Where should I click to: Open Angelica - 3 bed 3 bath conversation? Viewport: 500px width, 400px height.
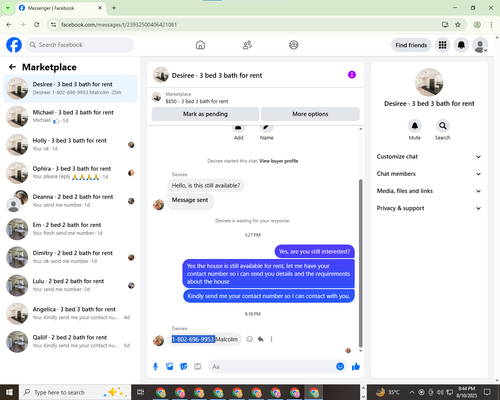[x=70, y=313]
